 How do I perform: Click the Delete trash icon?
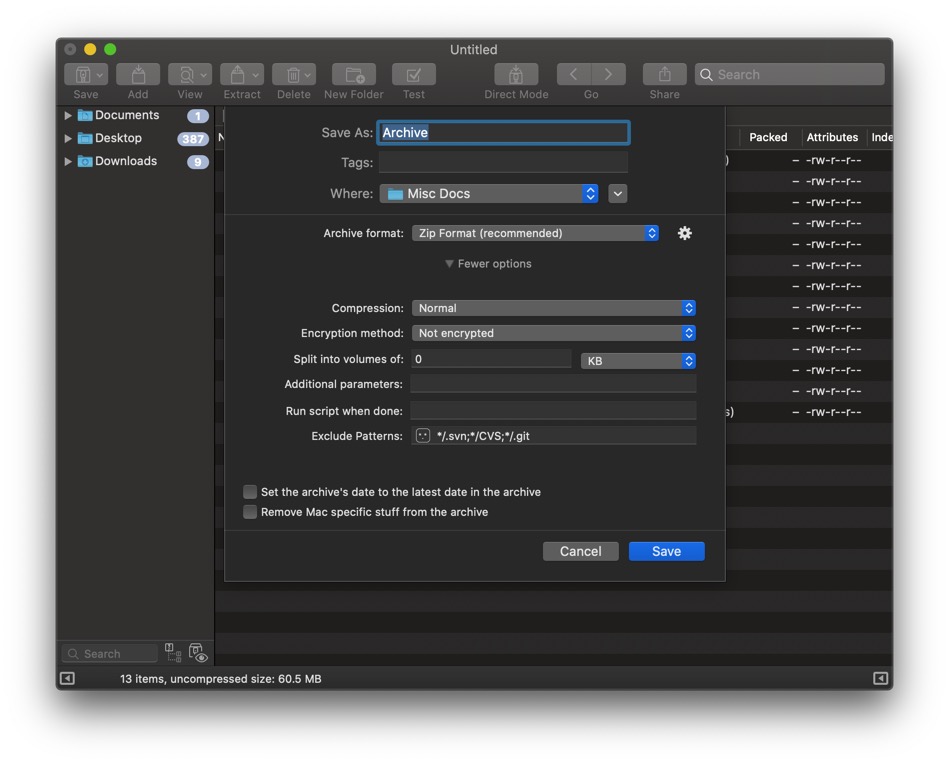tap(293, 74)
